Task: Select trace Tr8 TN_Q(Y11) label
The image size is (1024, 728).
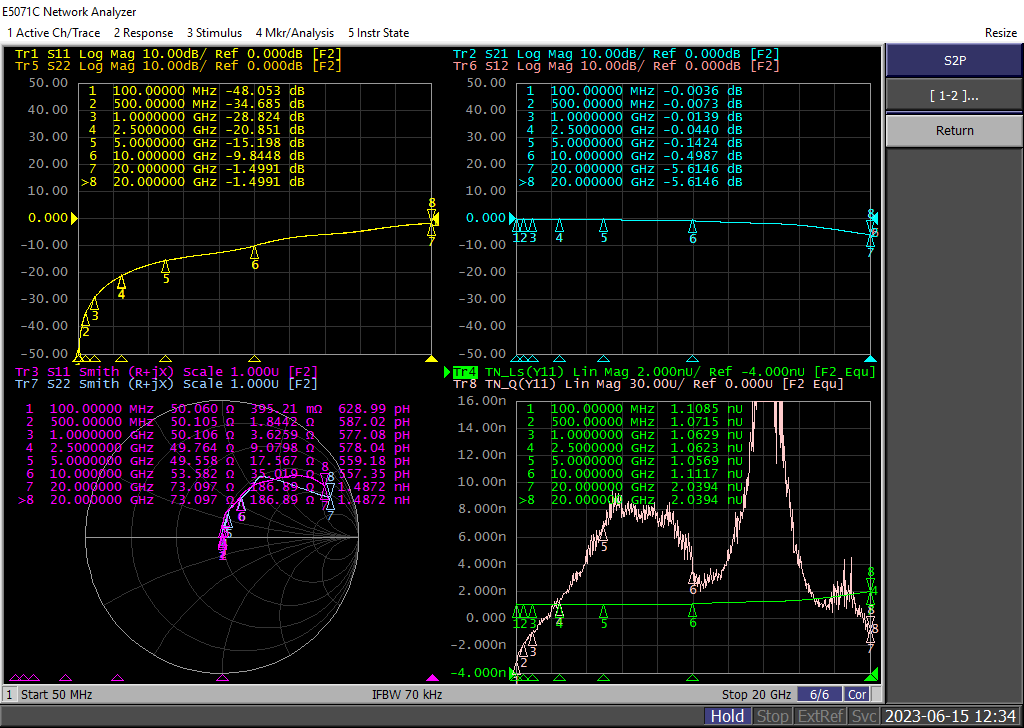Action: pyautogui.click(x=648, y=383)
